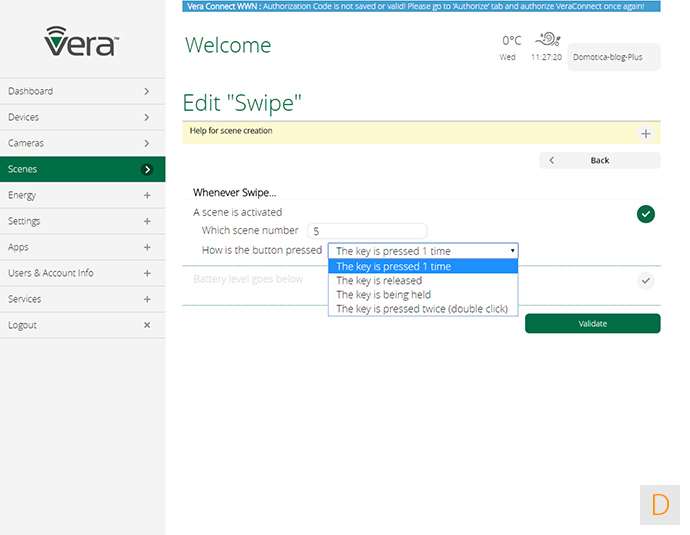Click the 'Which scene number' input field
Viewport: 690px width, 535px height.
pos(367,231)
